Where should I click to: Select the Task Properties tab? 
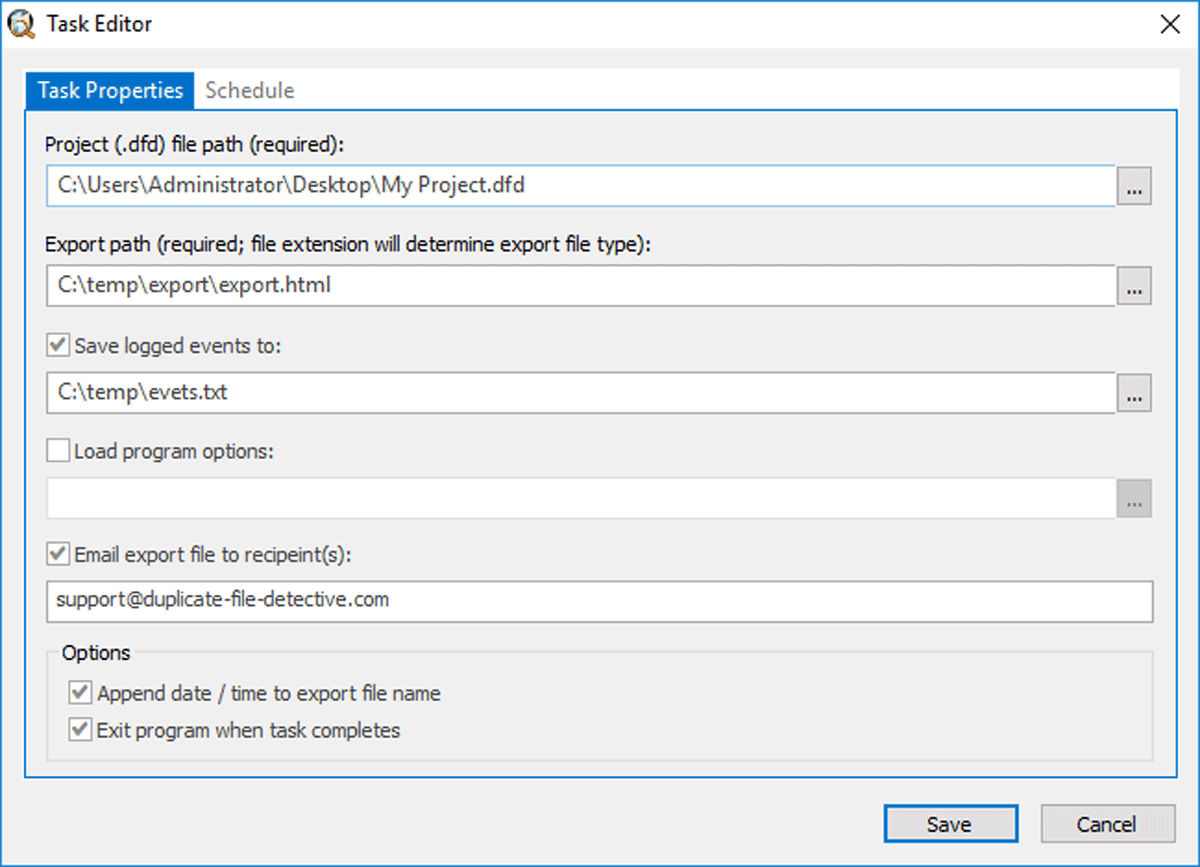click(x=109, y=90)
